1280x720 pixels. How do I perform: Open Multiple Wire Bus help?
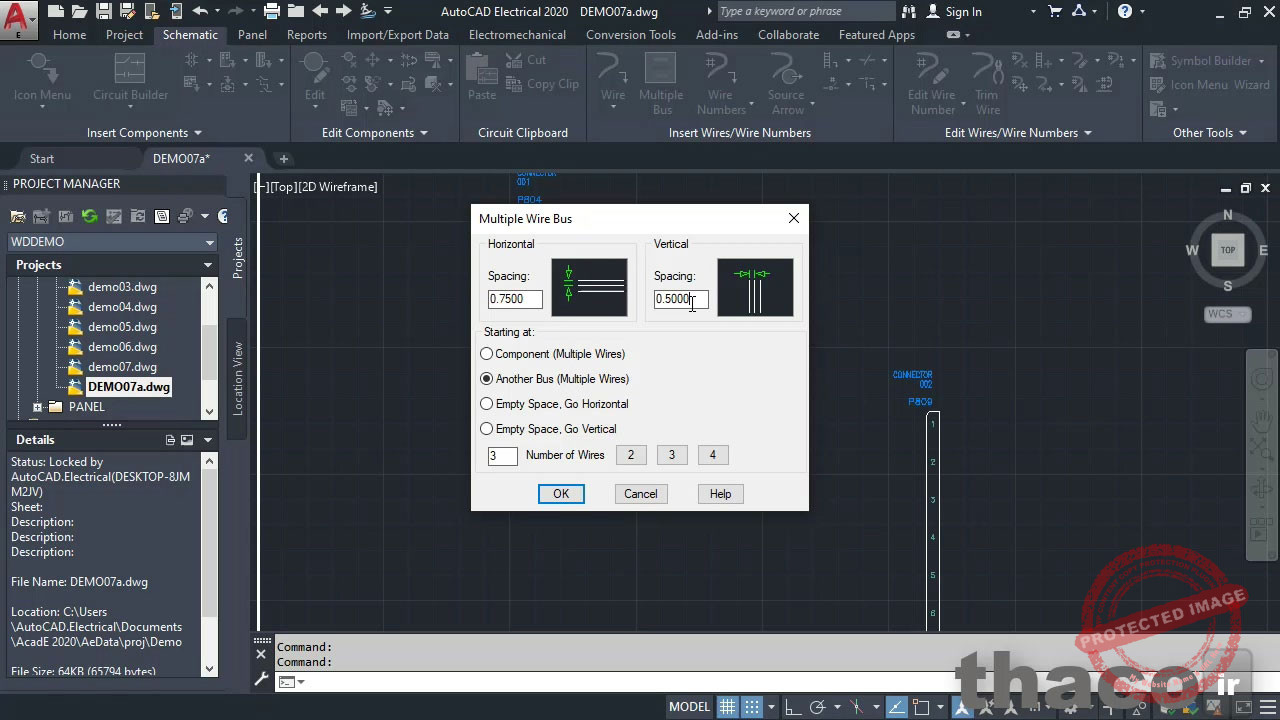(720, 493)
